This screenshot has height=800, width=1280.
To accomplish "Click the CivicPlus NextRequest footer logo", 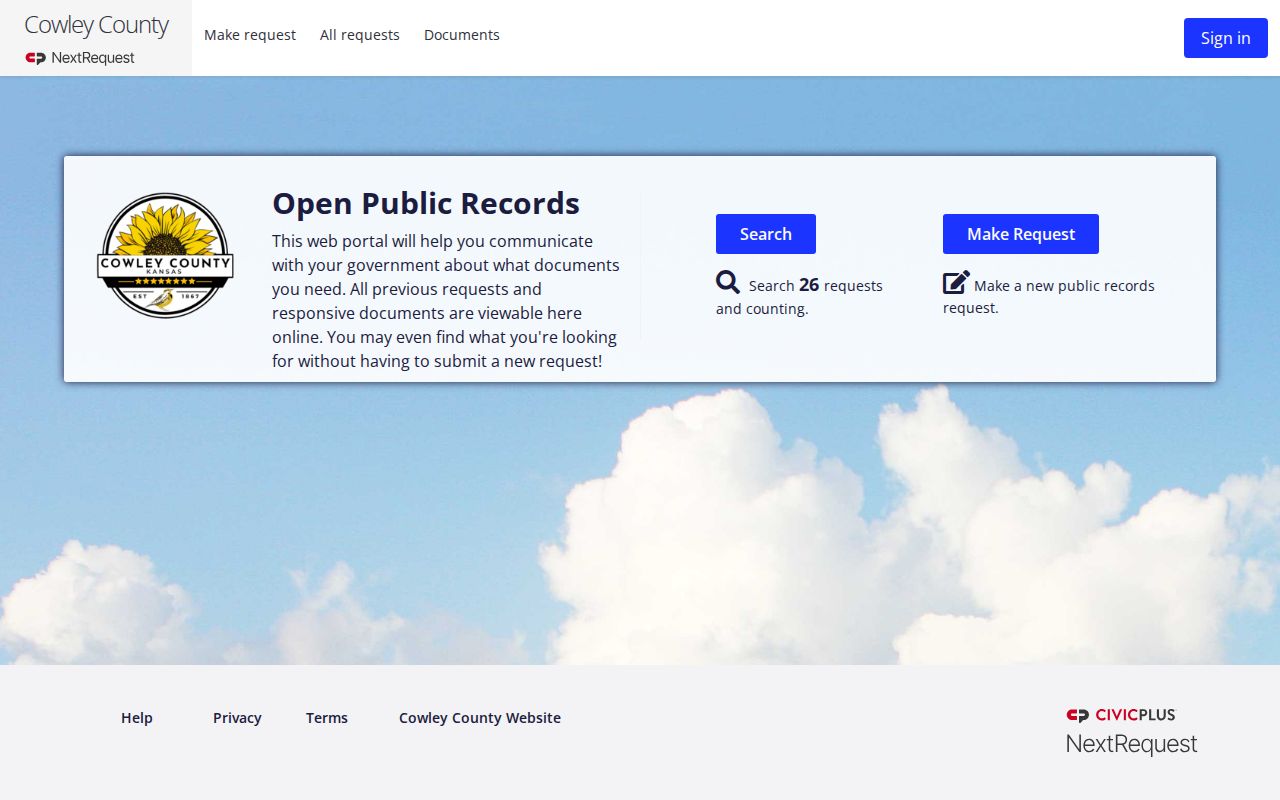I will click(1131, 731).
